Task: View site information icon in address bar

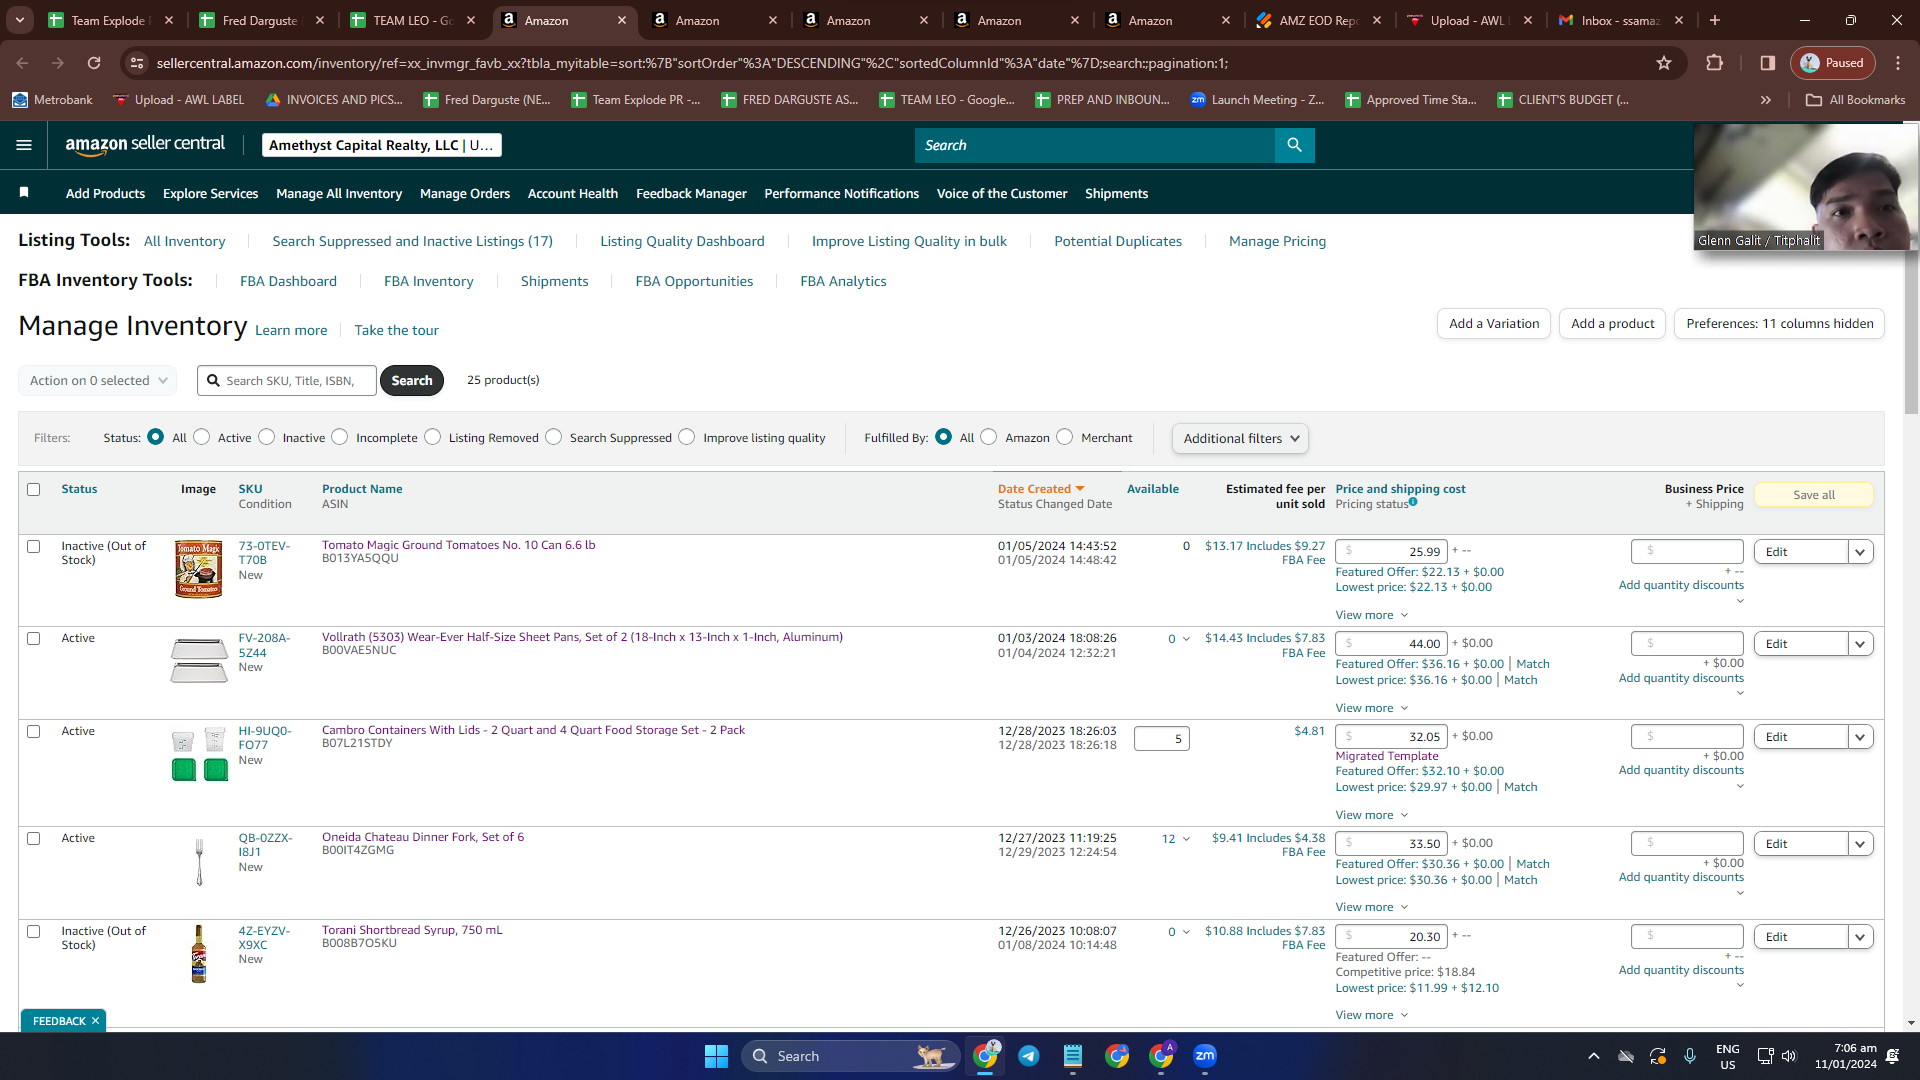Action: click(137, 63)
